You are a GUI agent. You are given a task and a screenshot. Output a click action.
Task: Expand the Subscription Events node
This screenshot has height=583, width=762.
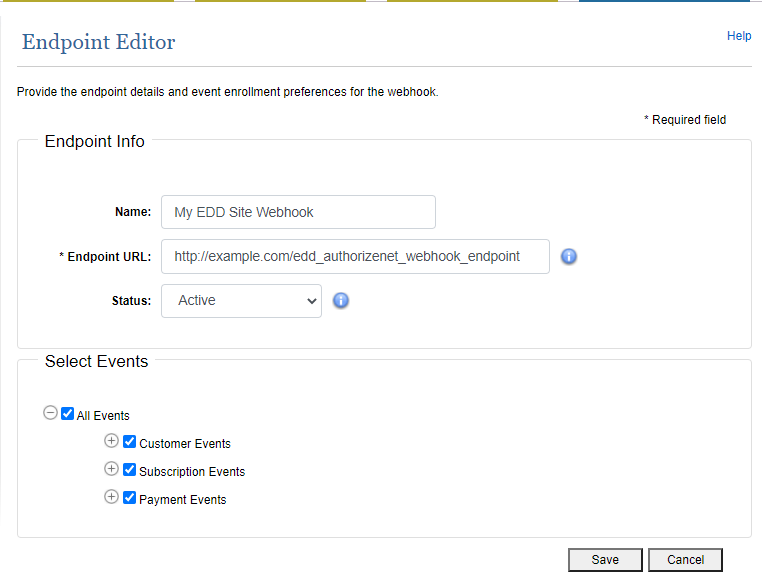click(x=112, y=469)
